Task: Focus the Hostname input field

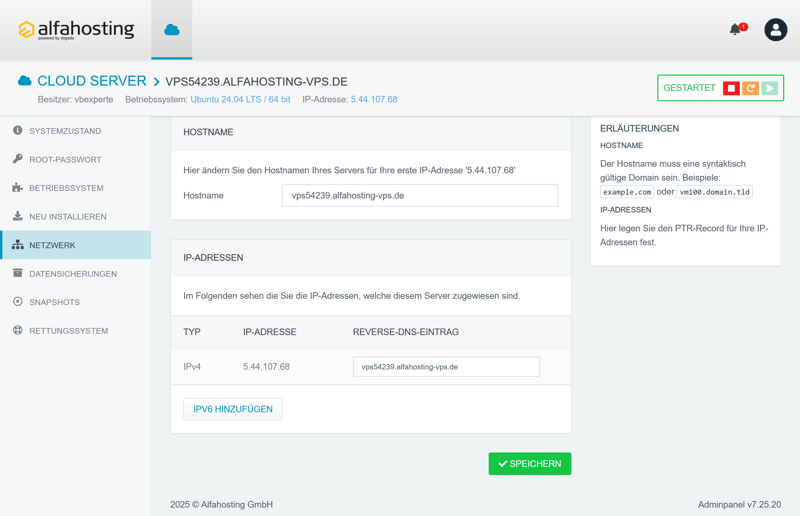Action: 420,195
